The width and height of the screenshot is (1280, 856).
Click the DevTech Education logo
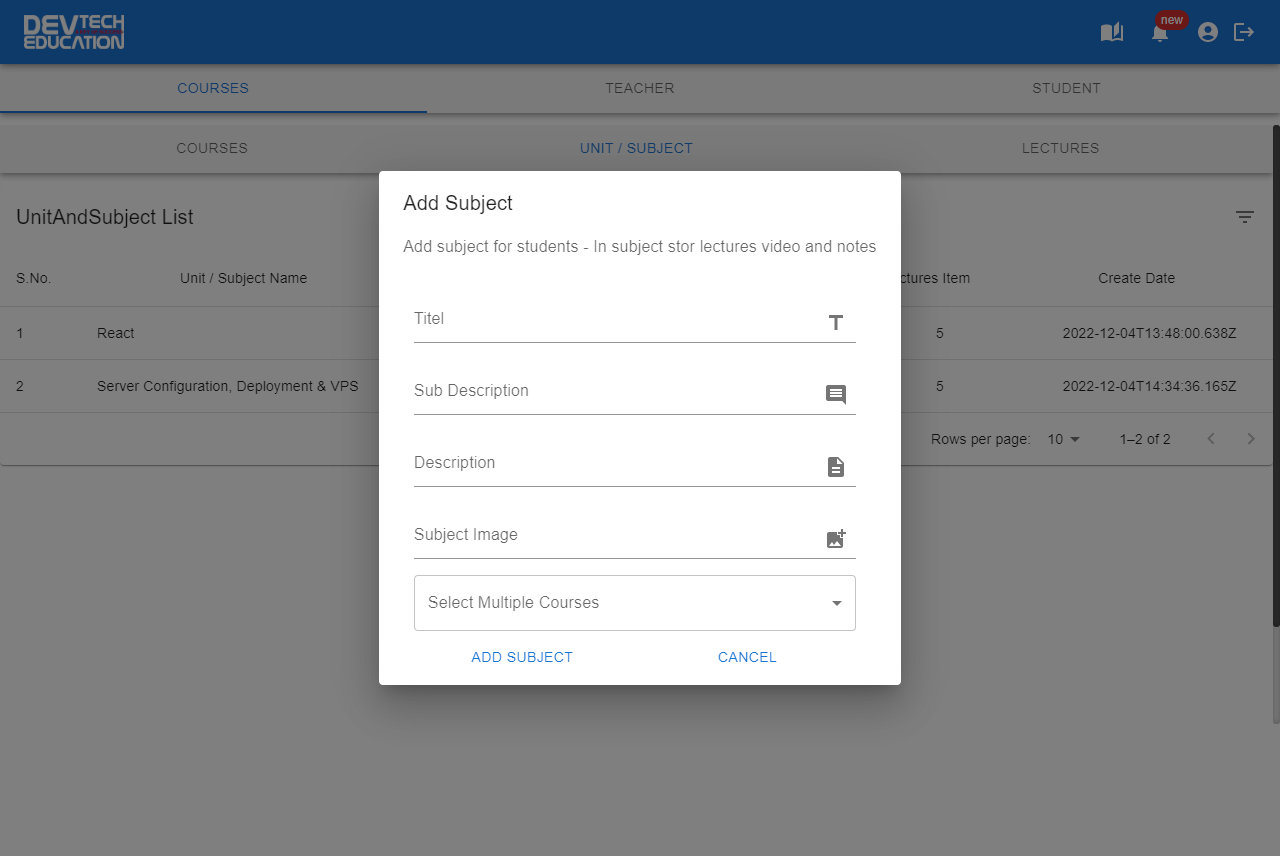[74, 32]
